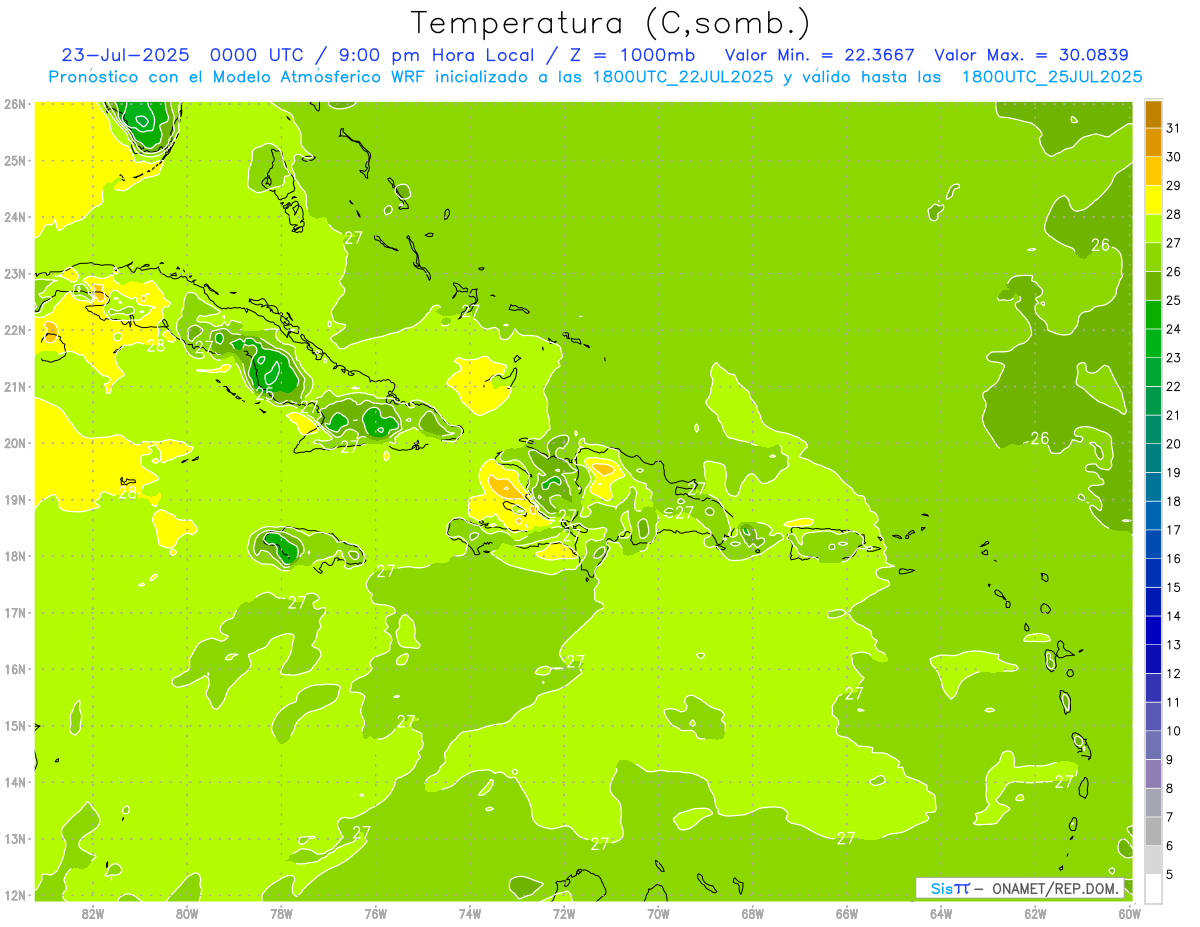
Task: Click the "22N" latitude axis label
Action: click(x=15, y=330)
